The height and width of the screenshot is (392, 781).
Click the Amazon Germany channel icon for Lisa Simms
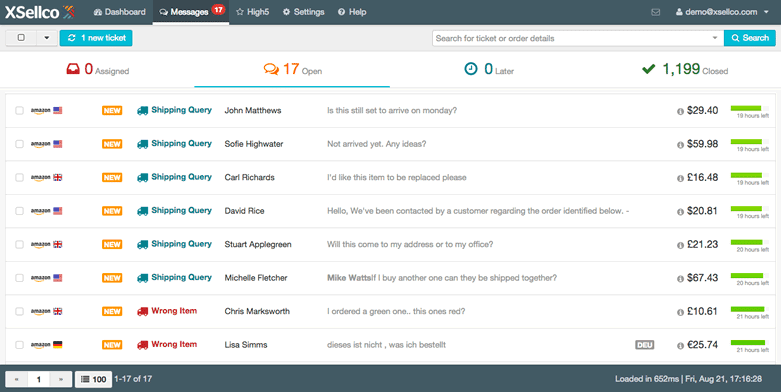46,345
